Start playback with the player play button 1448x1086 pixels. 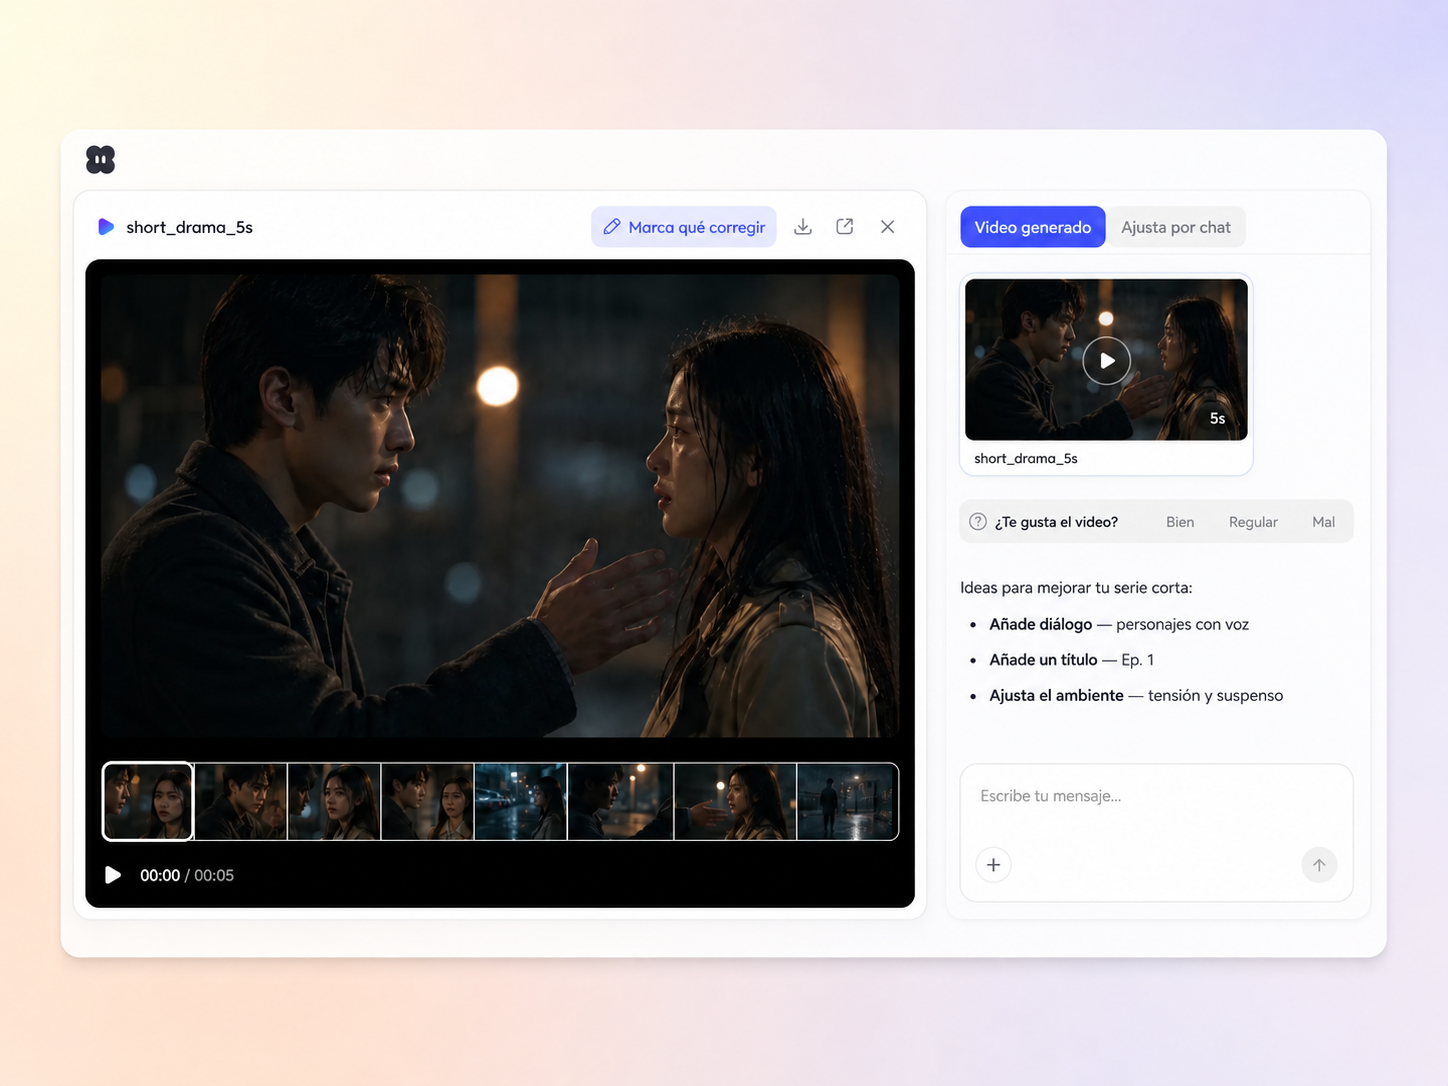[113, 875]
